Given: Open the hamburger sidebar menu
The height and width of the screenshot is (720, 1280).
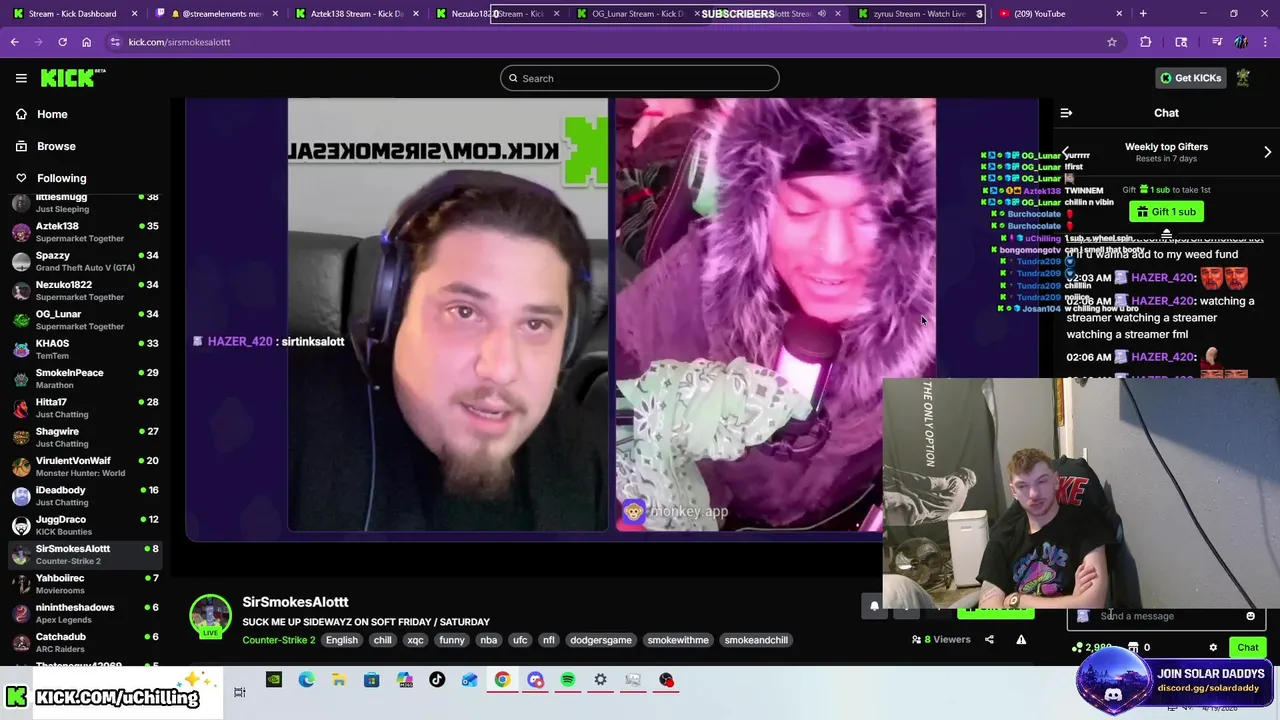Looking at the screenshot, I should (x=21, y=78).
